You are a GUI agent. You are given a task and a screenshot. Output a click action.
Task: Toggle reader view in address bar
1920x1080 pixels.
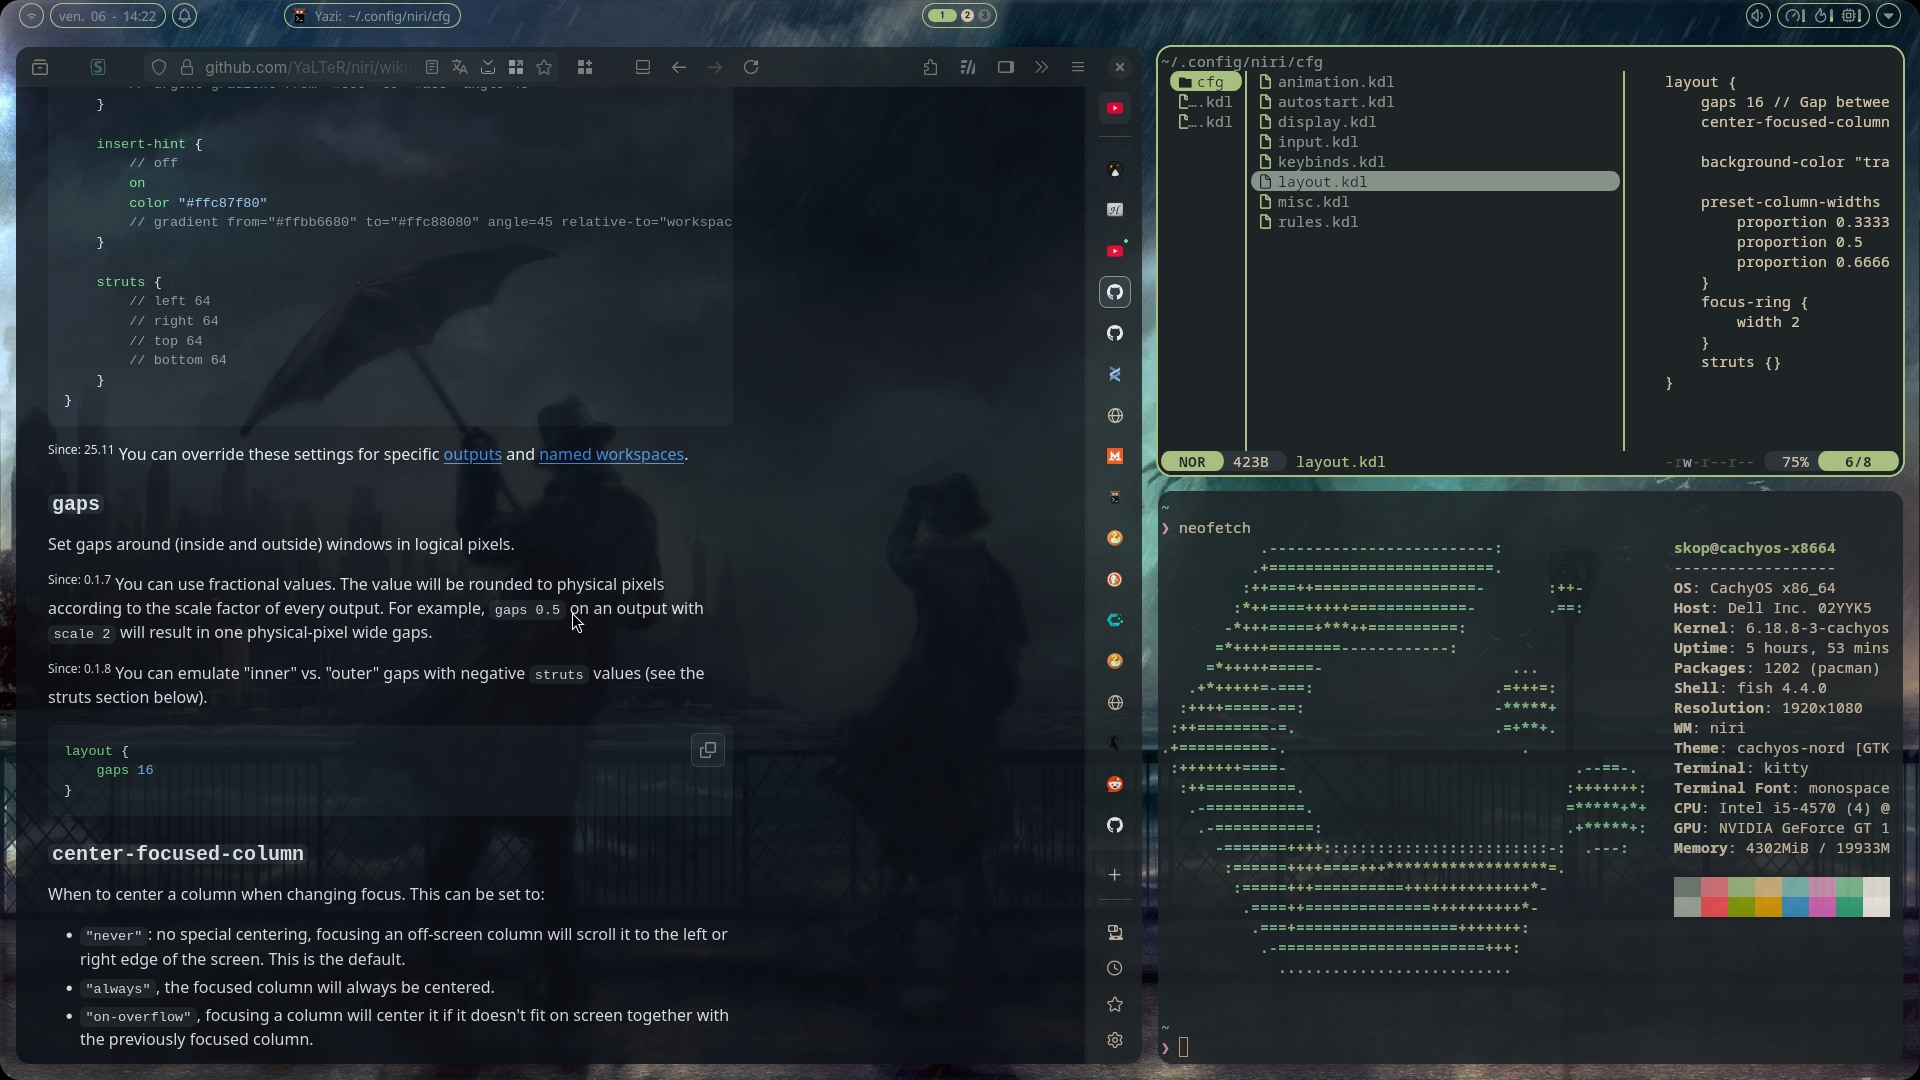pyautogui.click(x=432, y=67)
